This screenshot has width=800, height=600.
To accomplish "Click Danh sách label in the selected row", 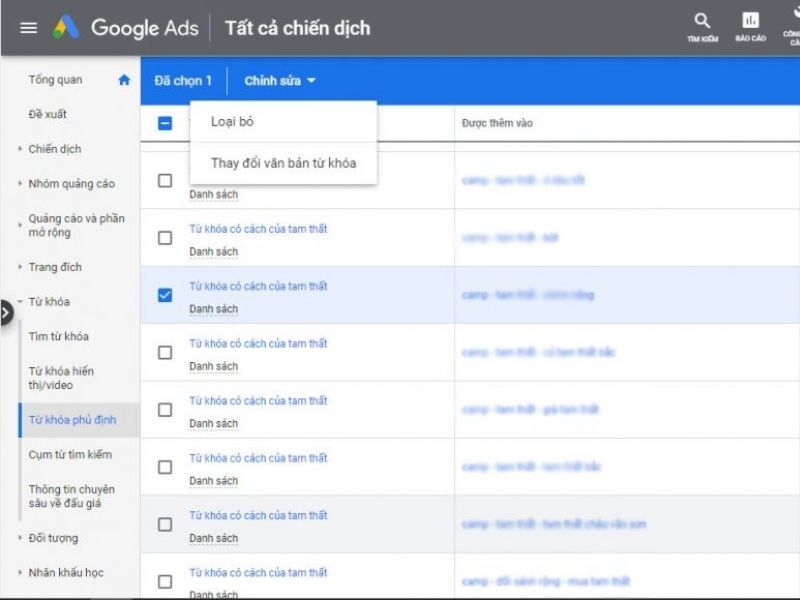I will (x=213, y=309).
